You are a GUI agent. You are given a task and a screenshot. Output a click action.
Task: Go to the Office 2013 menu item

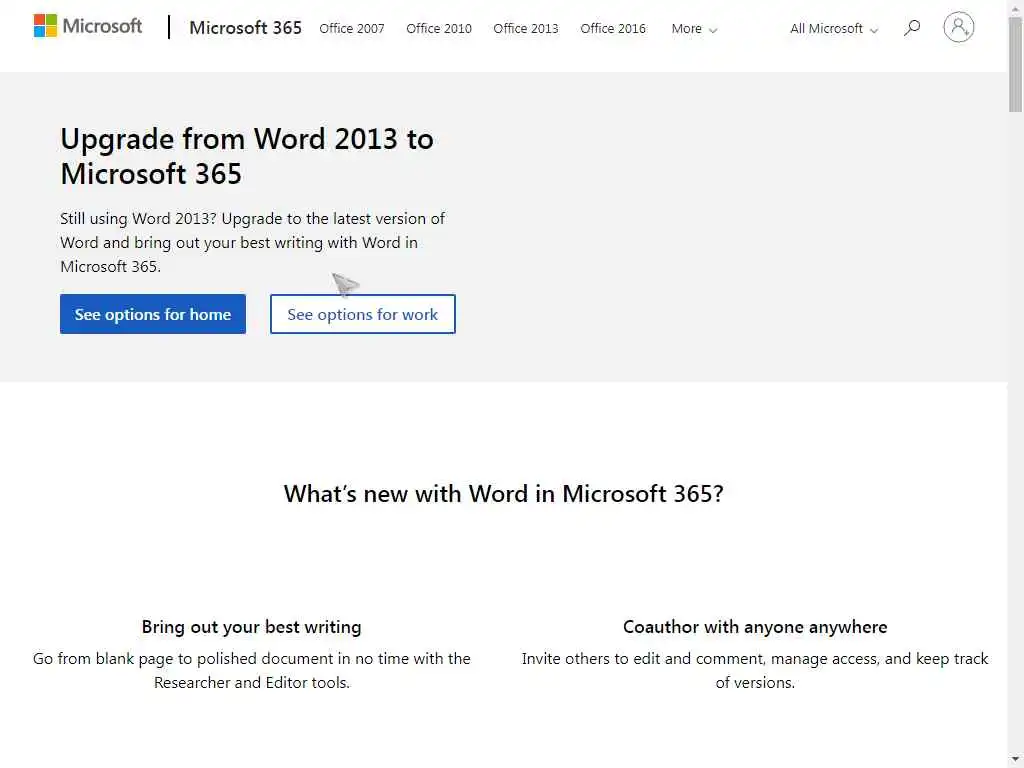[526, 29]
